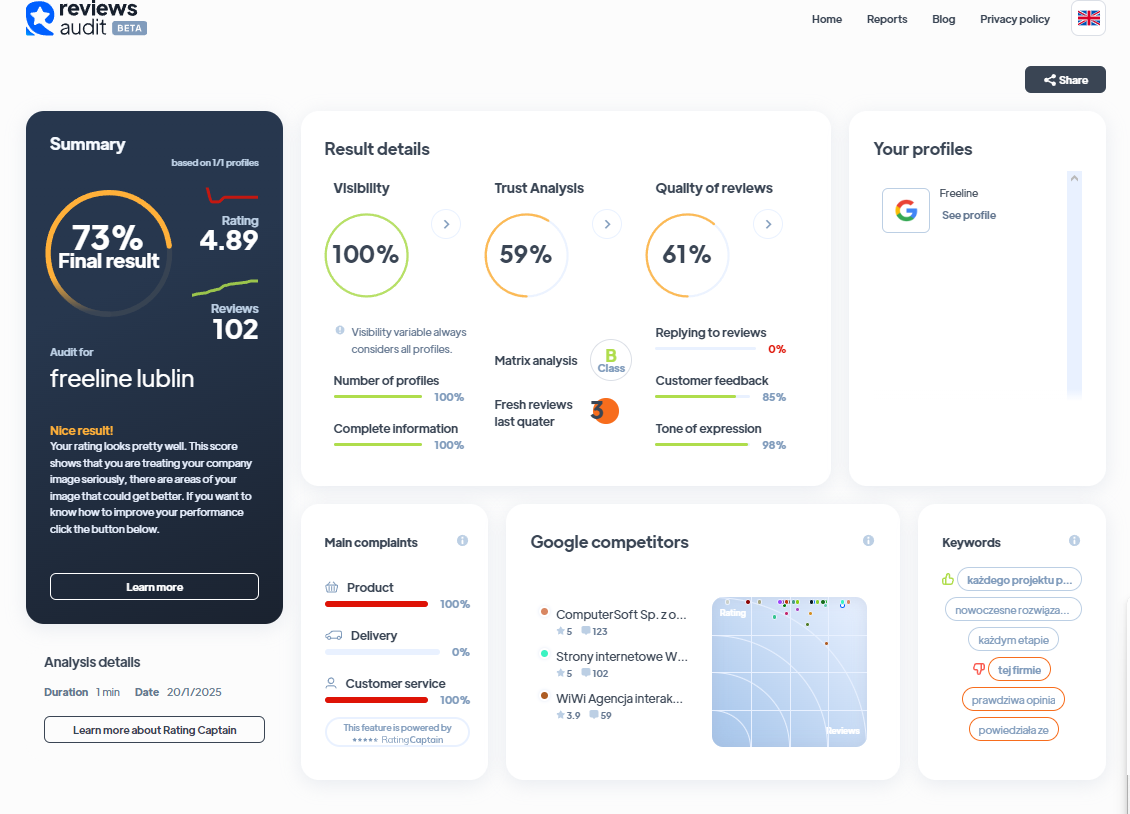Click the BETA label badge
Screen dimensions: 1130x814
pos(130,28)
